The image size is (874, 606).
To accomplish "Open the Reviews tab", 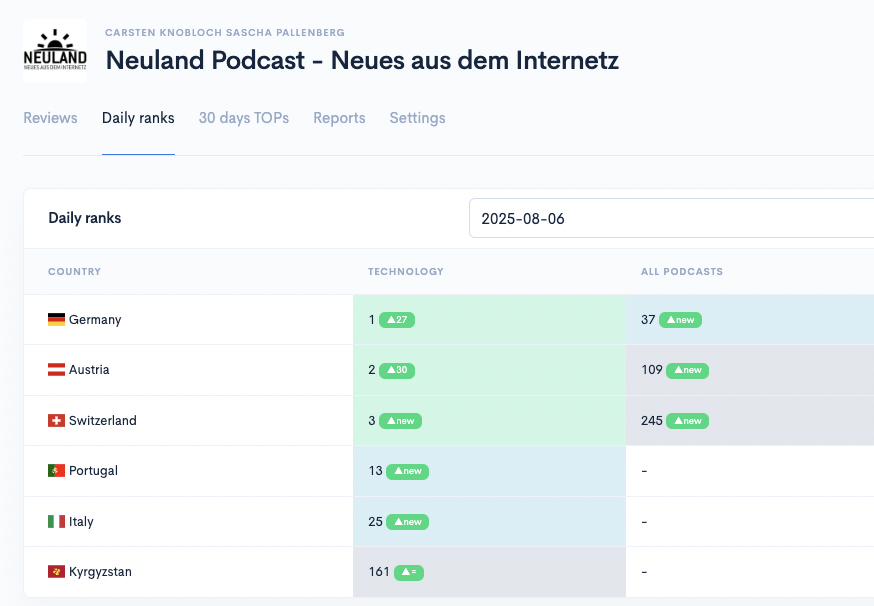I will point(50,118).
